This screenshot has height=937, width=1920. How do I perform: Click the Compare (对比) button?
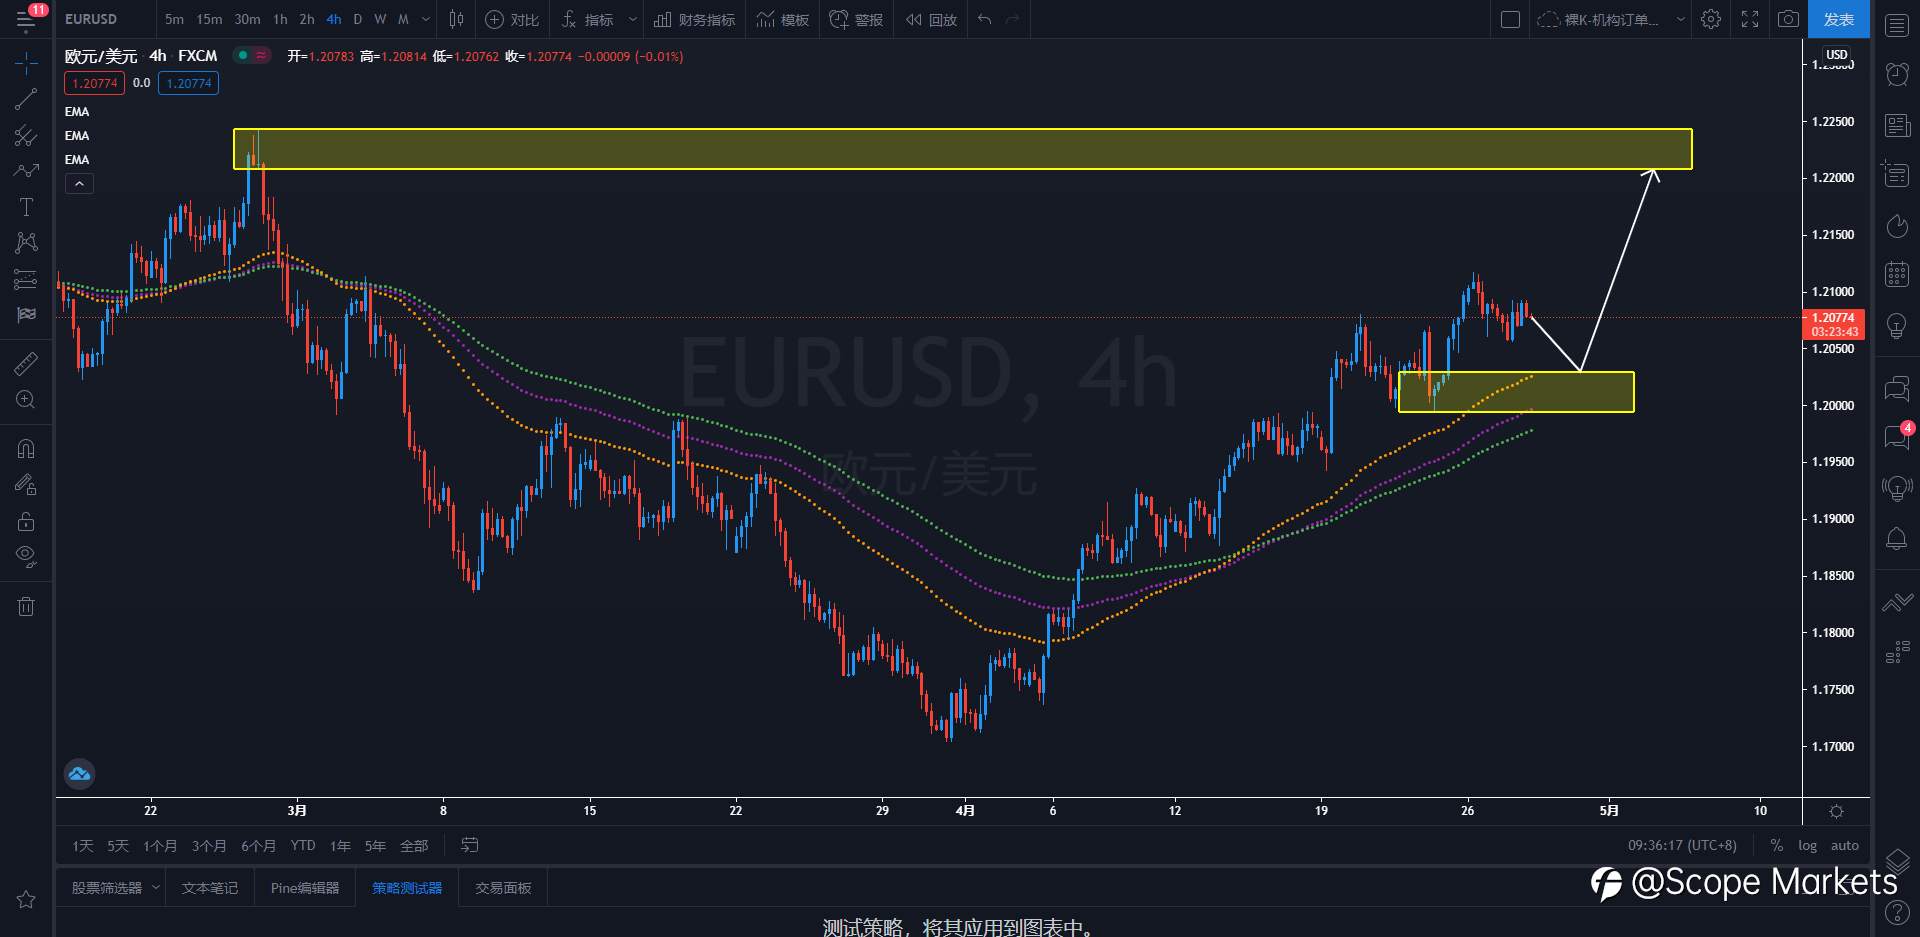point(512,19)
